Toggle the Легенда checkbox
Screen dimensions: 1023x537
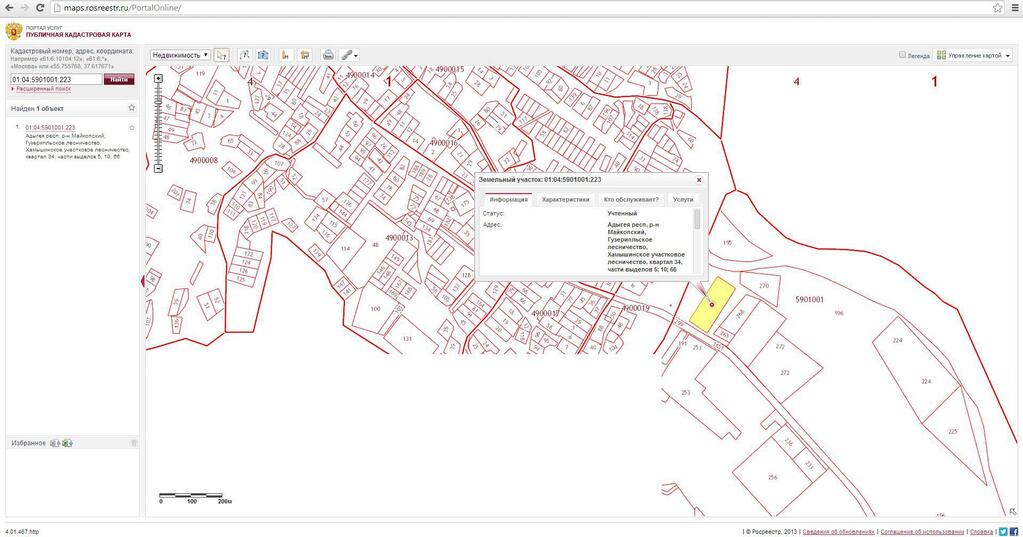(902, 55)
